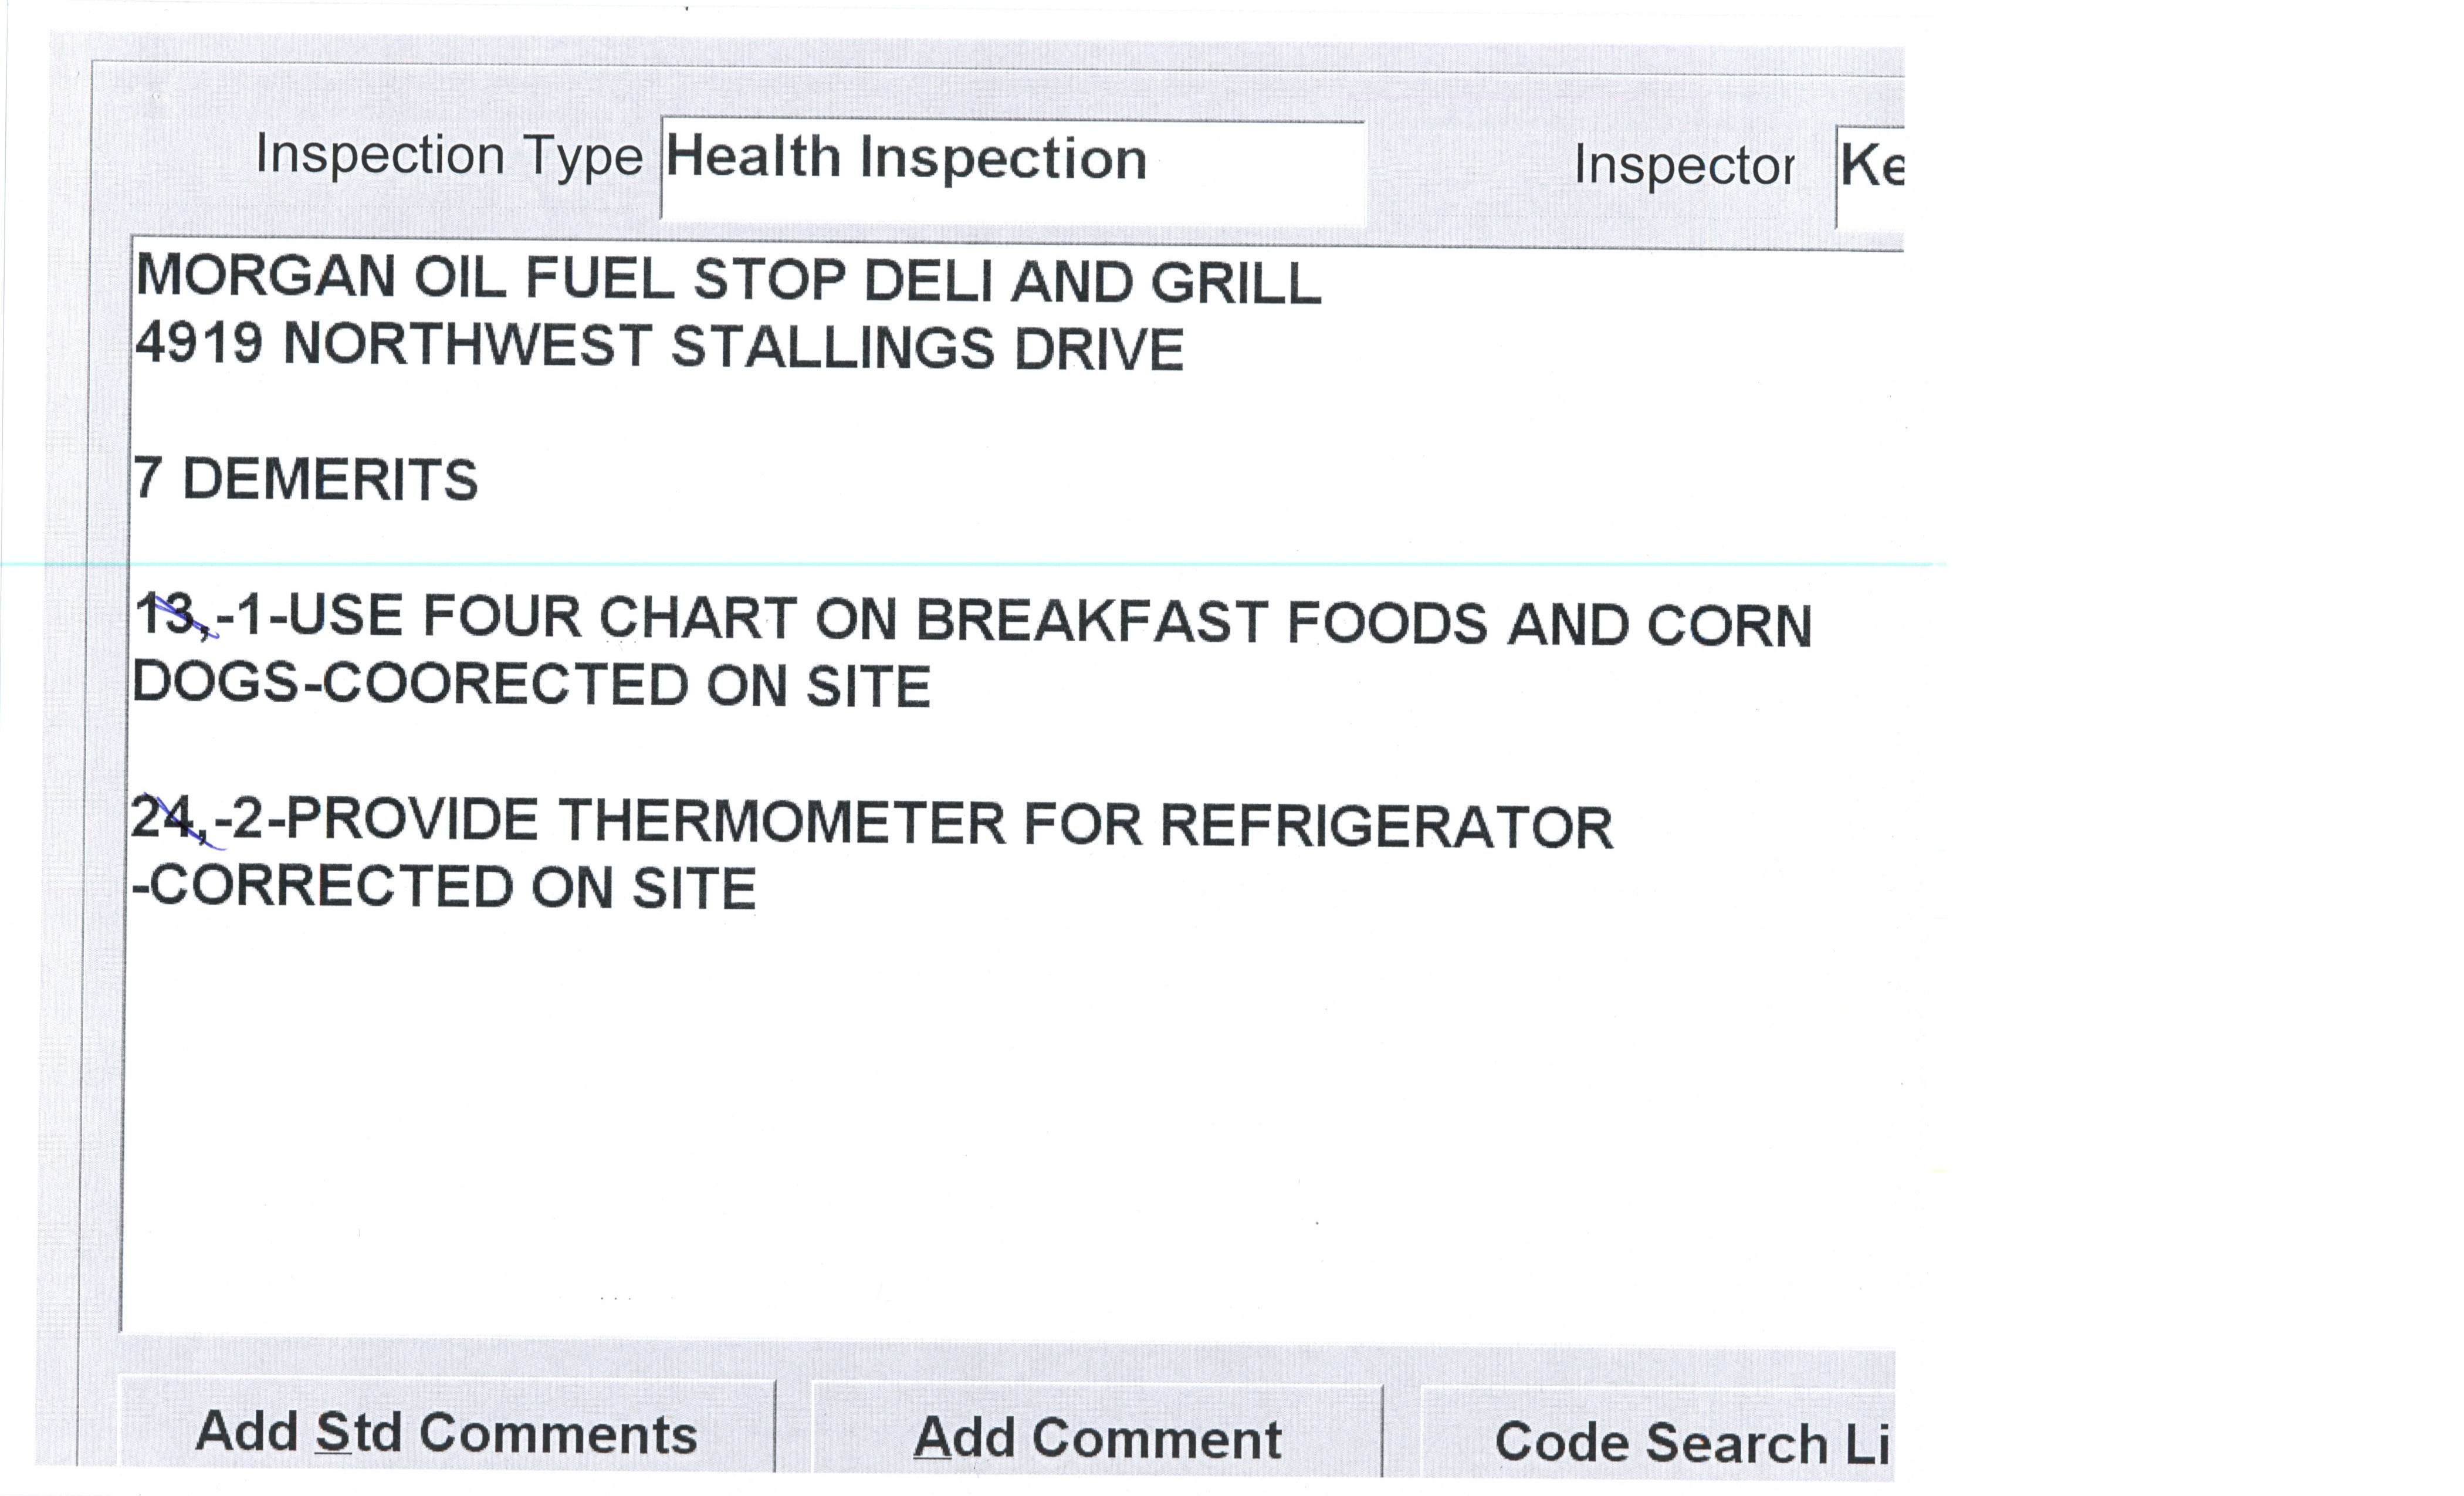2464x1496 pixels.
Task: Click the 7 DEMERITS line
Action: (x=306, y=479)
